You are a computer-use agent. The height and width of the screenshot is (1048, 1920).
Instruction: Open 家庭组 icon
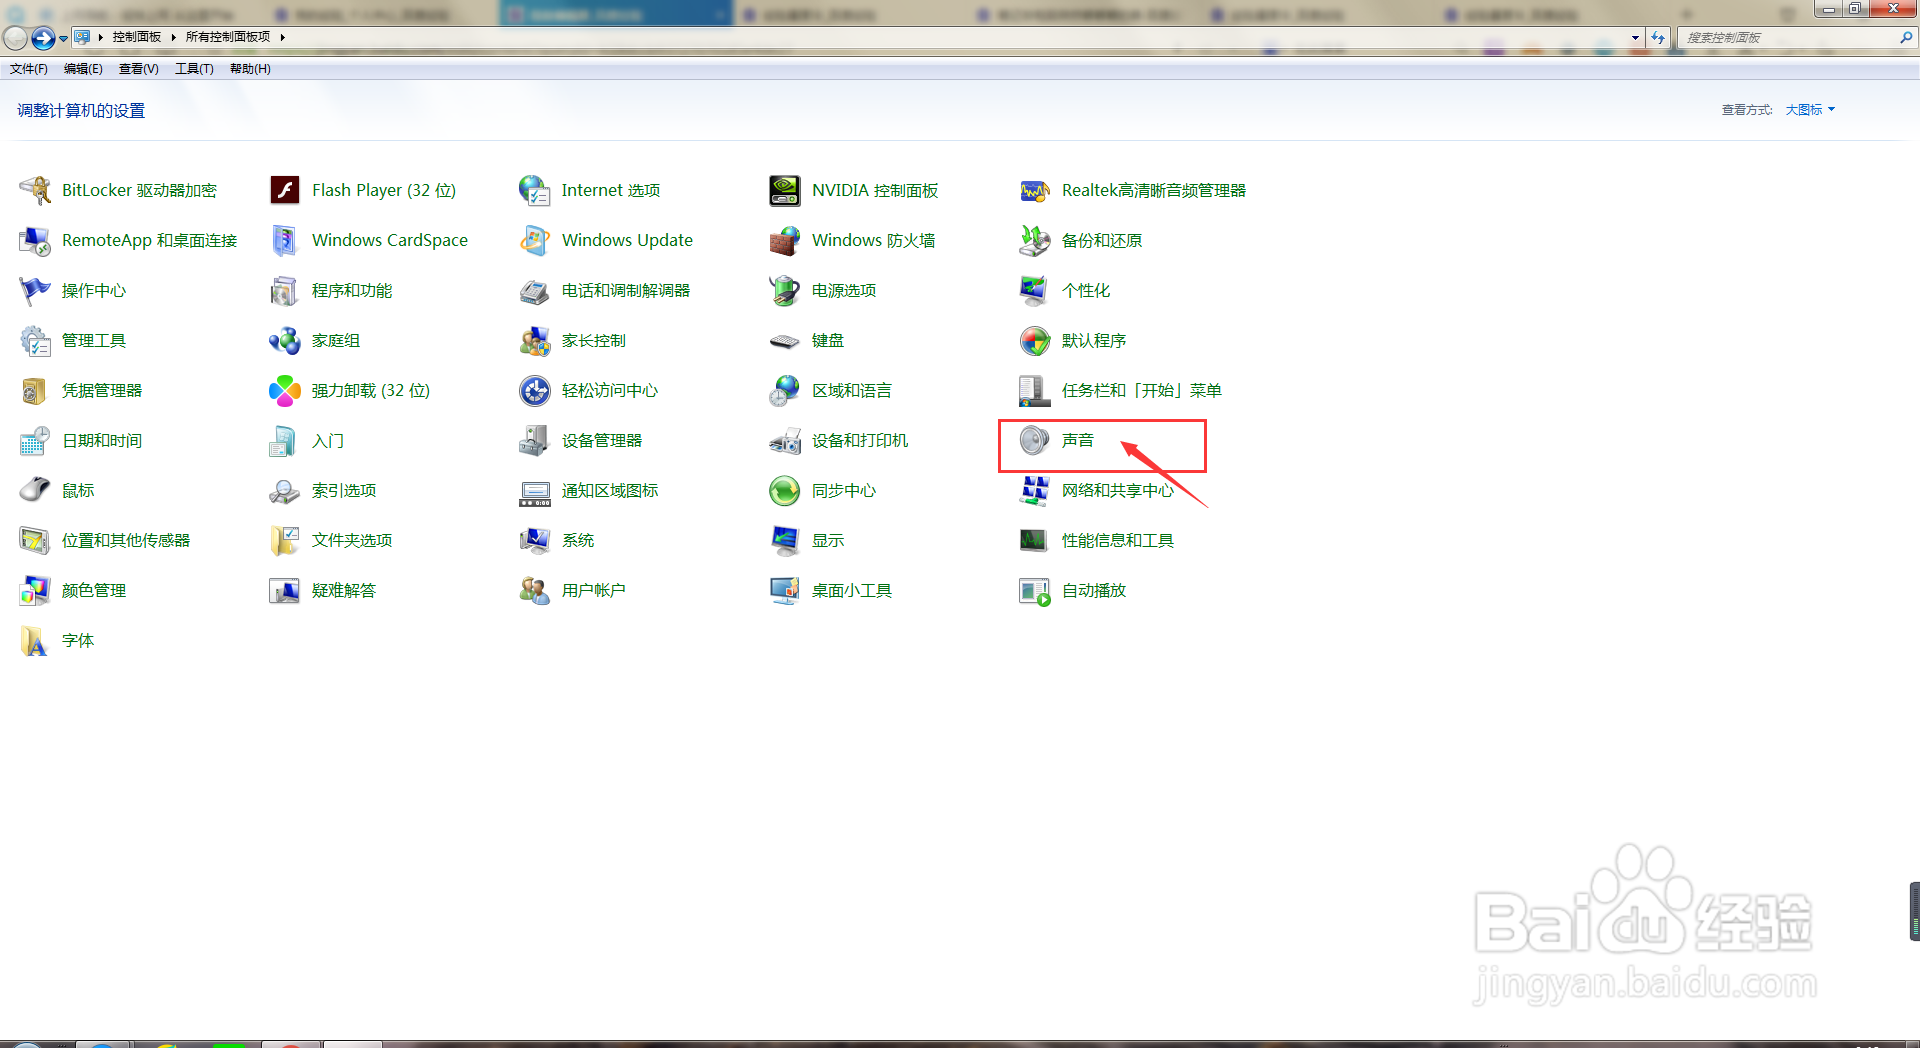point(285,340)
